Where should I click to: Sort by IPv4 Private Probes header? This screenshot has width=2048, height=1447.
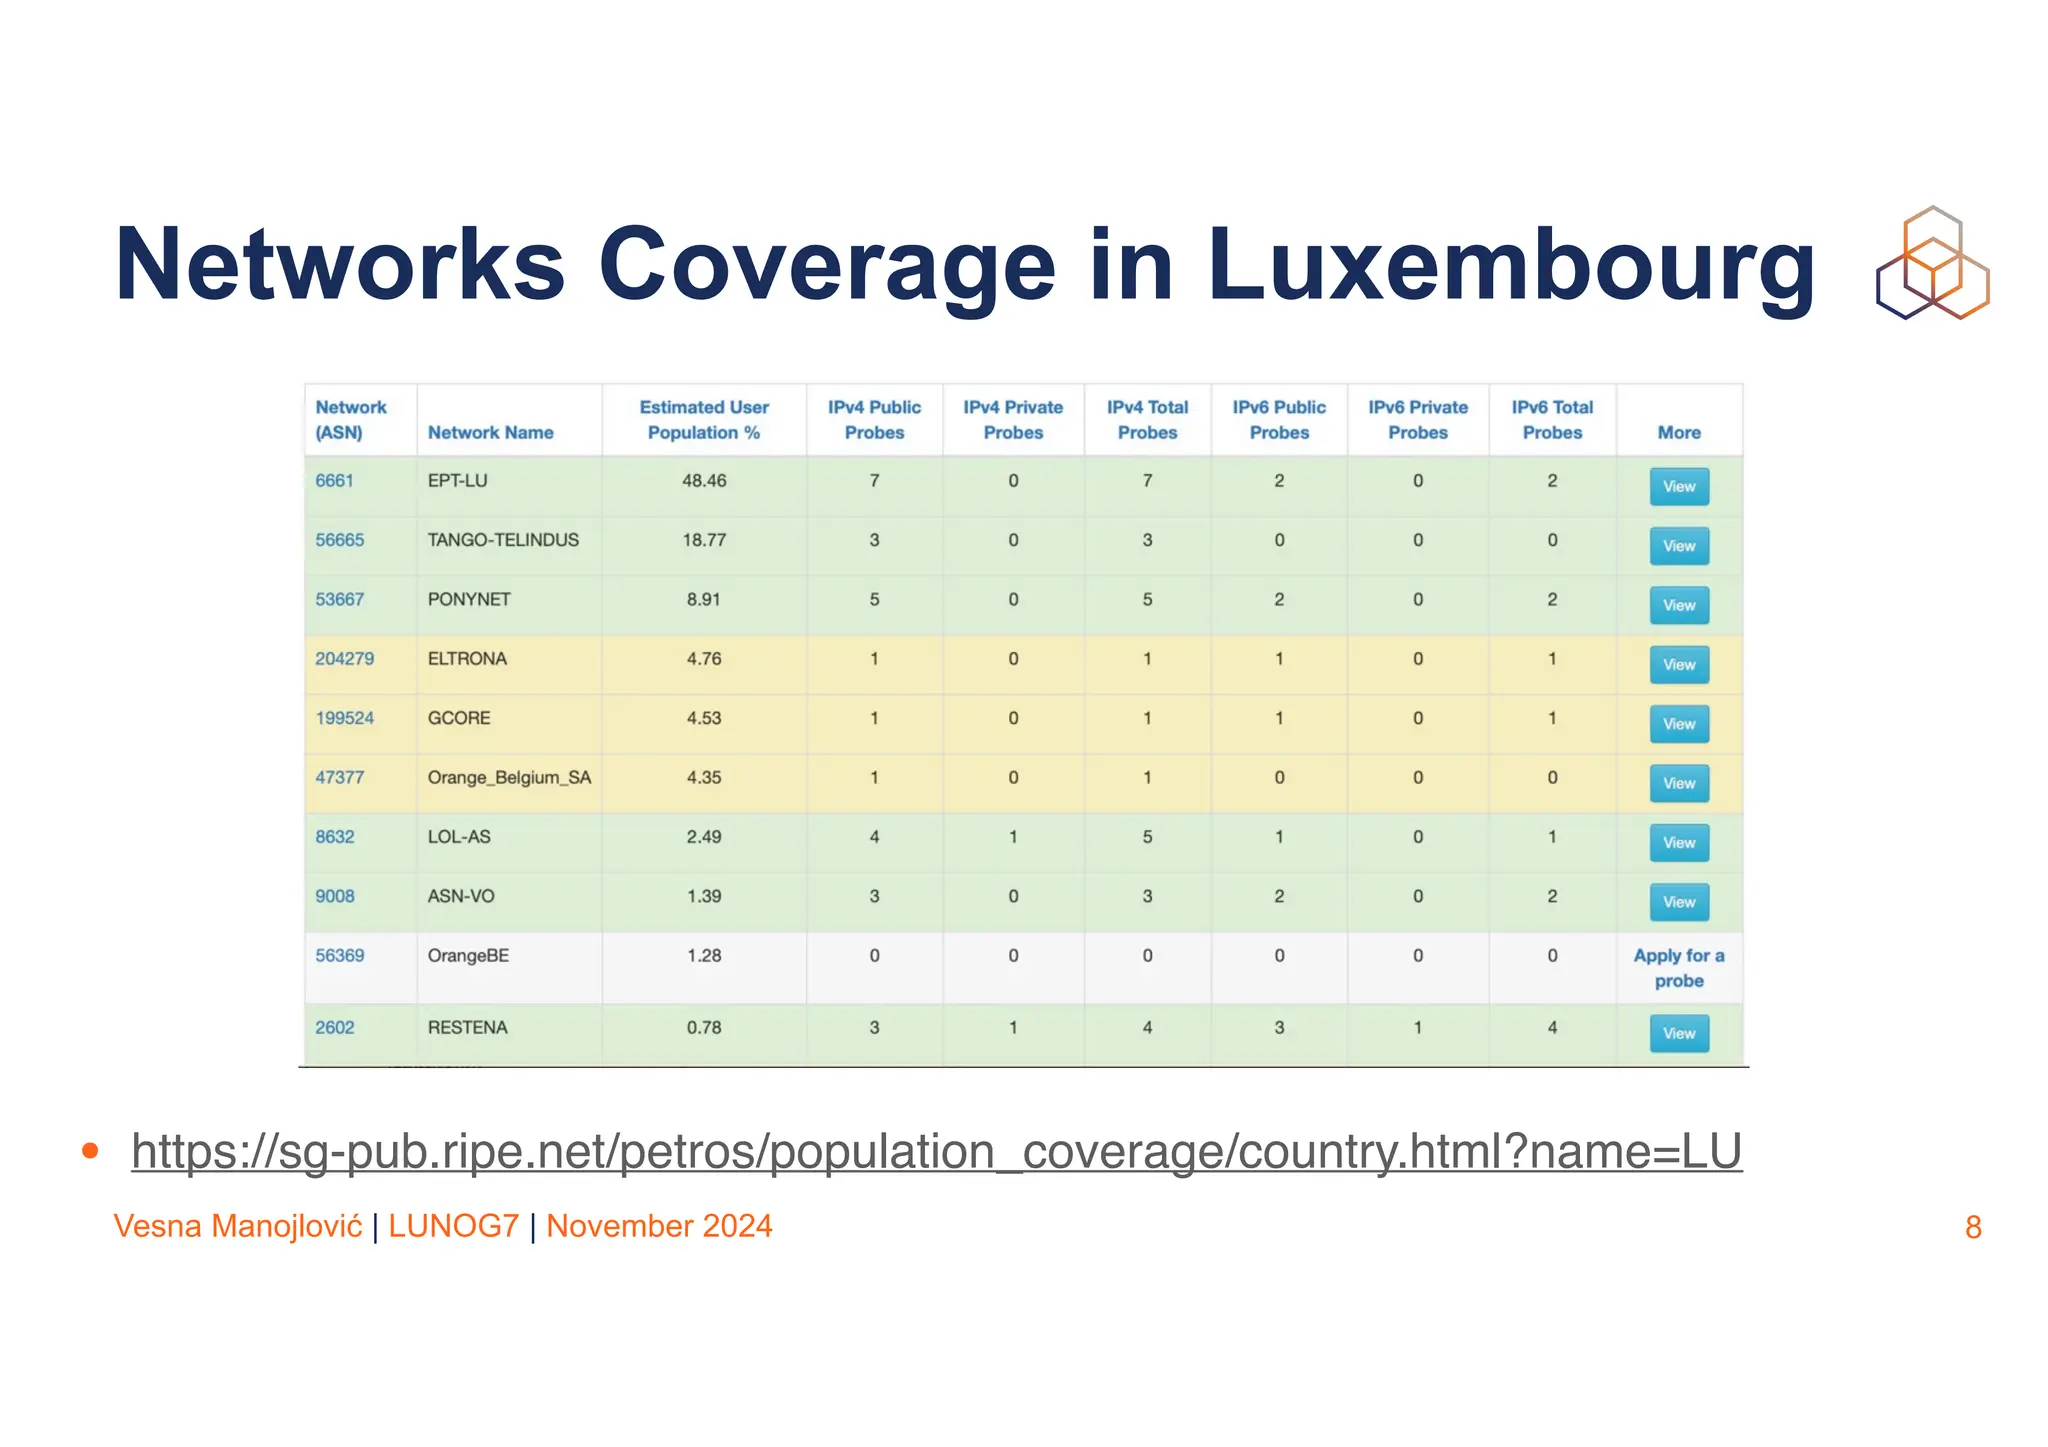click(1013, 420)
